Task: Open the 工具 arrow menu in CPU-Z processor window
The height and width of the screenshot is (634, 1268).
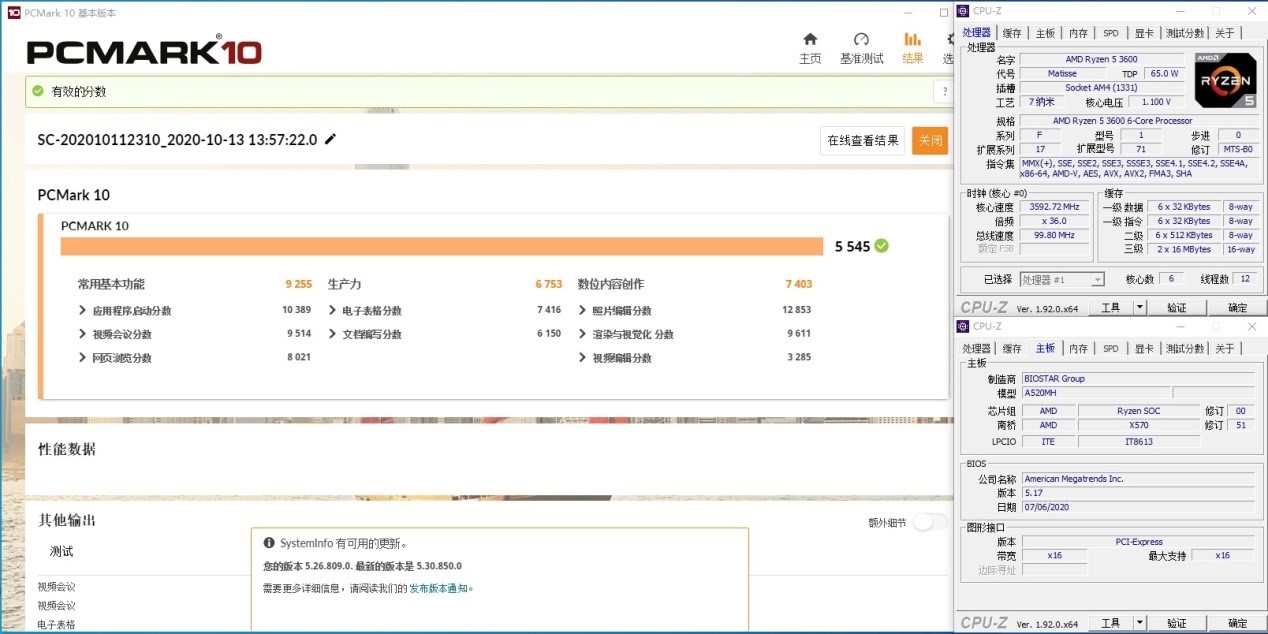Action: click(x=1140, y=308)
